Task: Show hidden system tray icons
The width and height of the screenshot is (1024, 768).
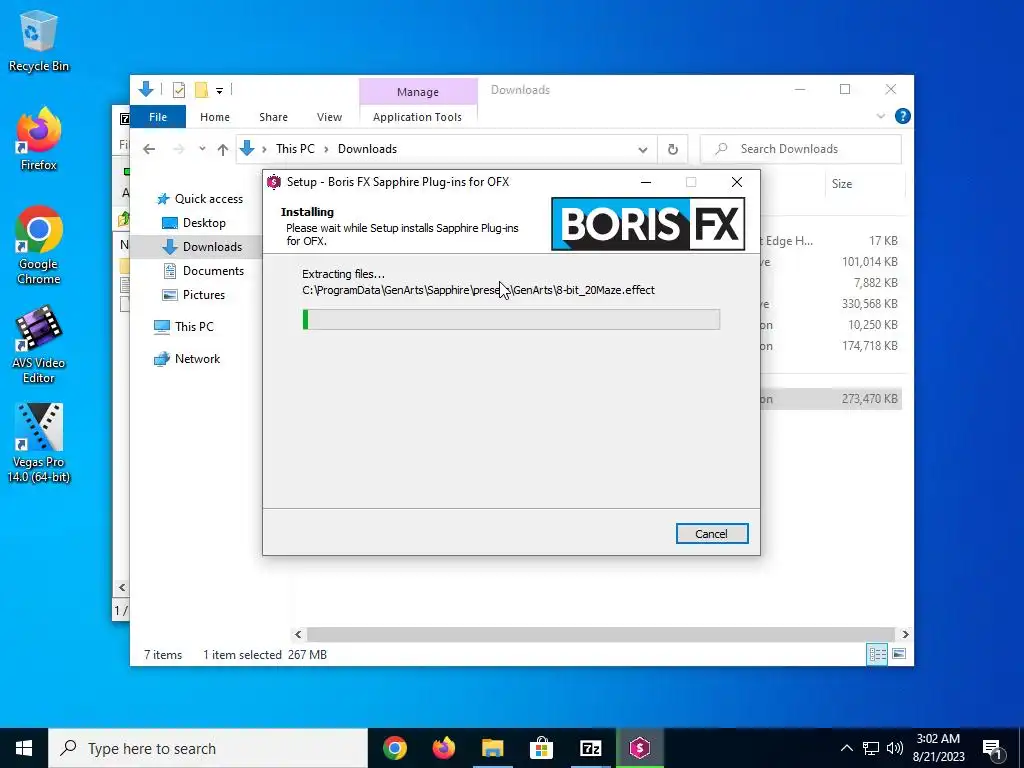Action: 846,748
